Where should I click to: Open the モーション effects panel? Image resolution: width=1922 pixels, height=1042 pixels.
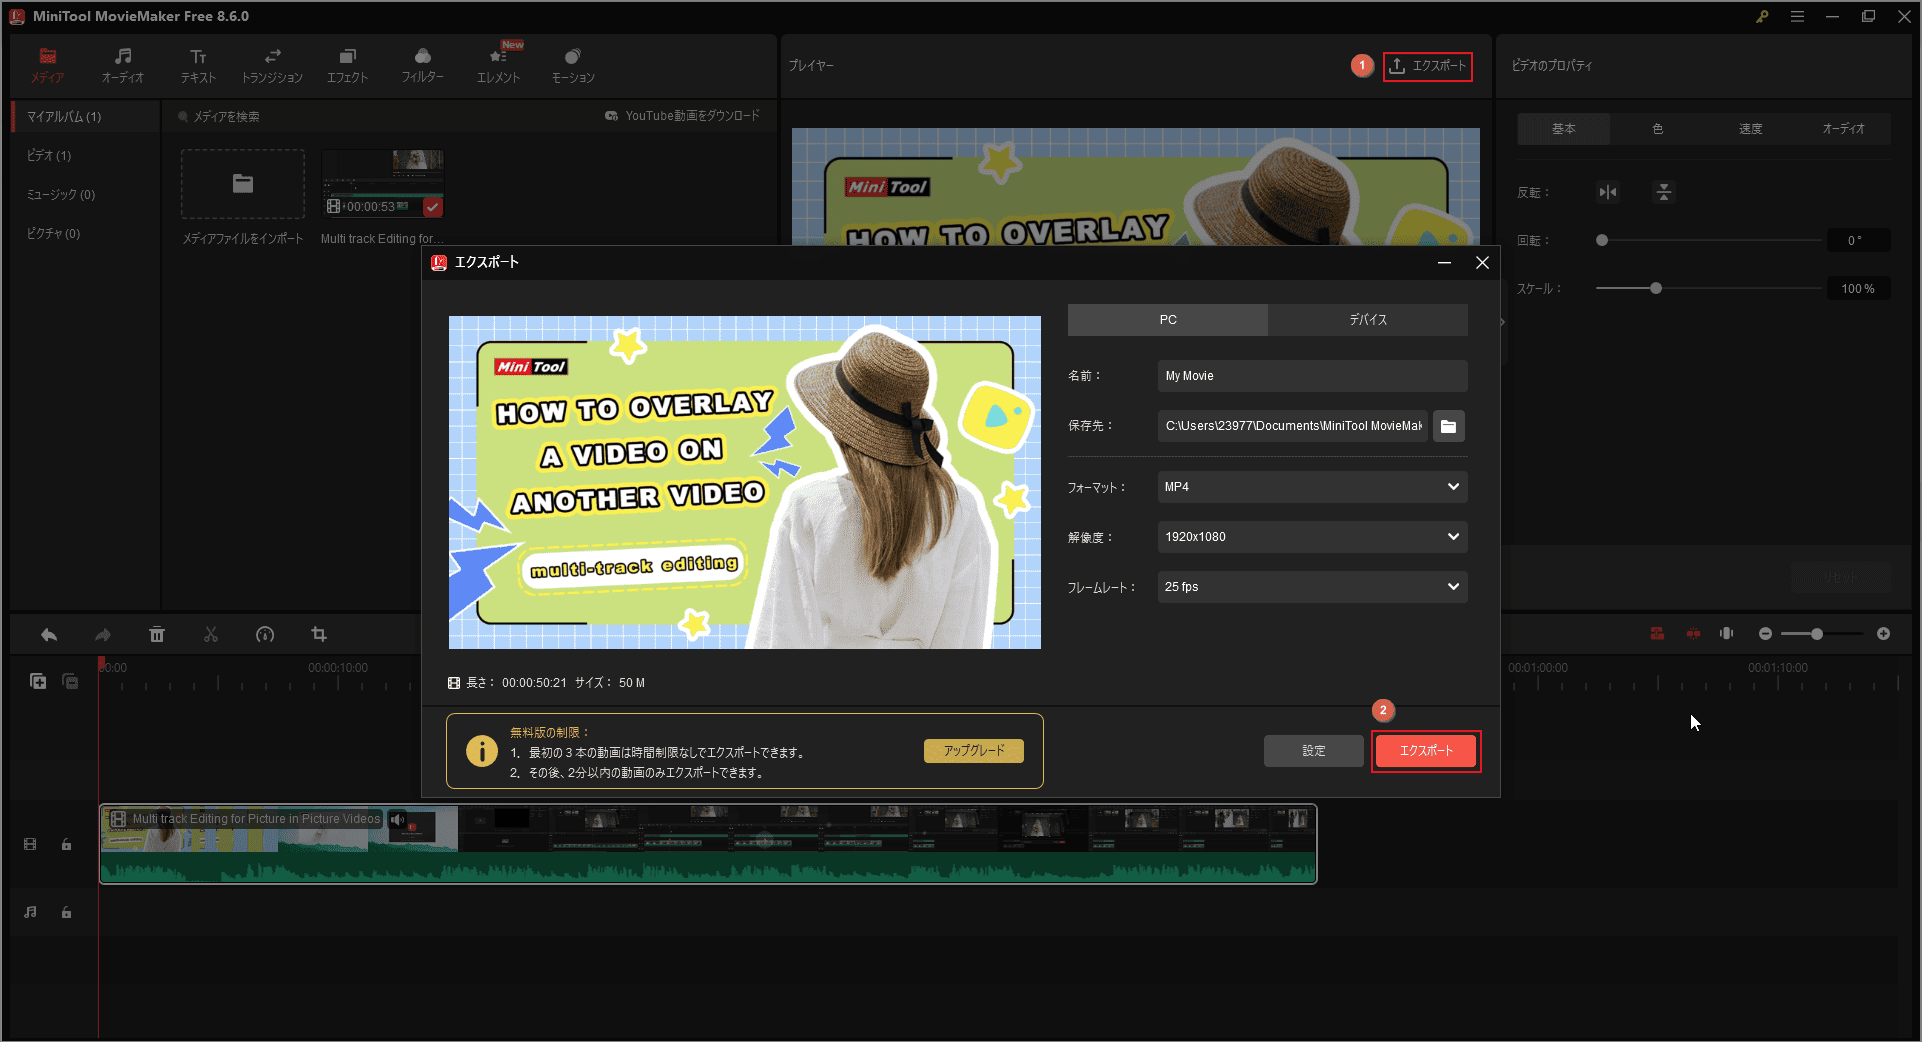click(571, 64)
